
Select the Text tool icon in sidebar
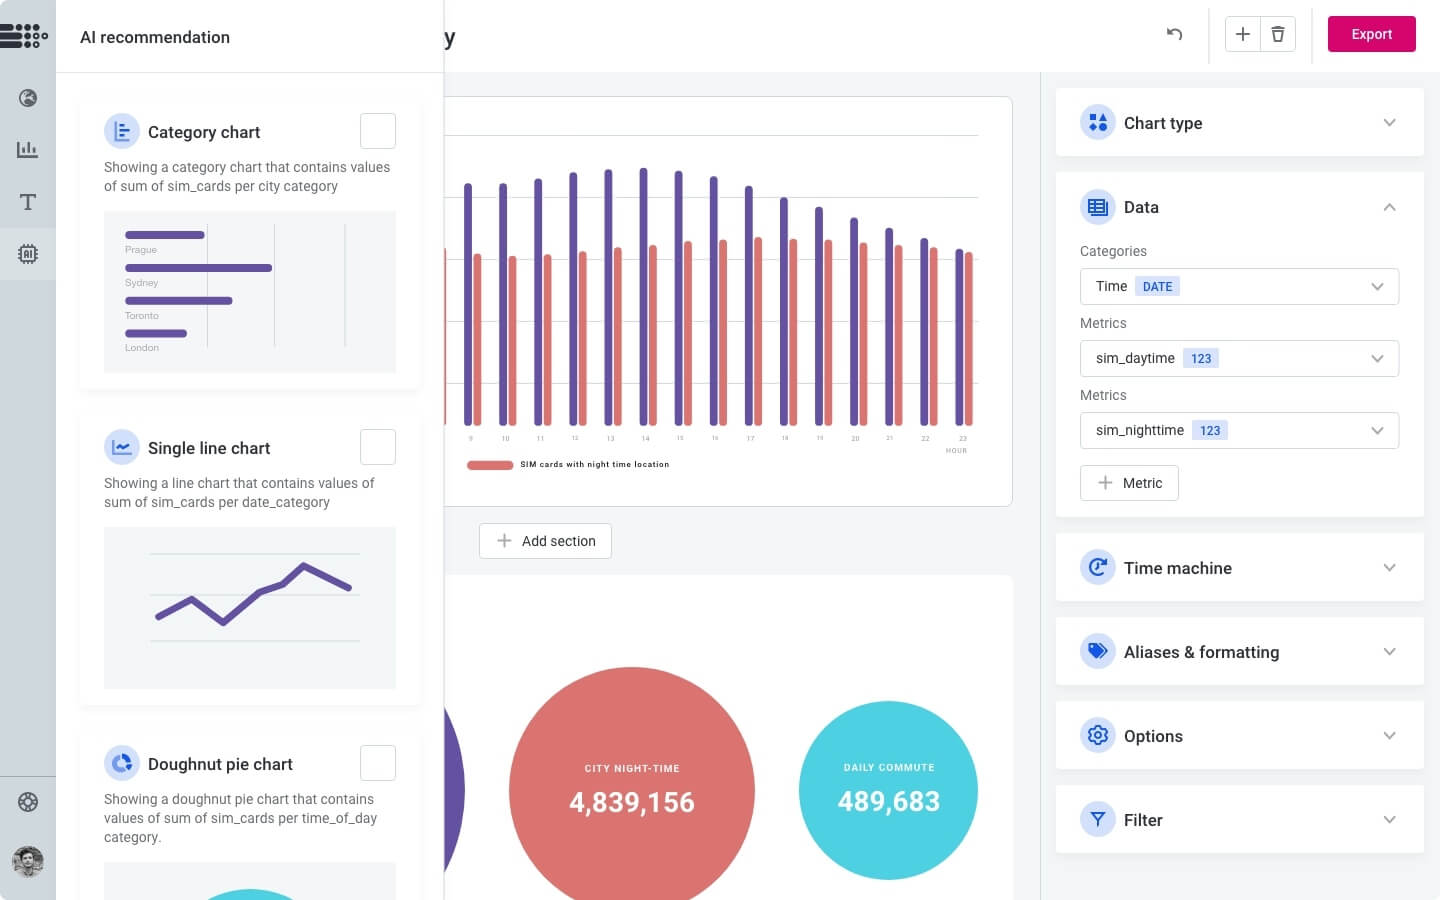tap(28, 202)
